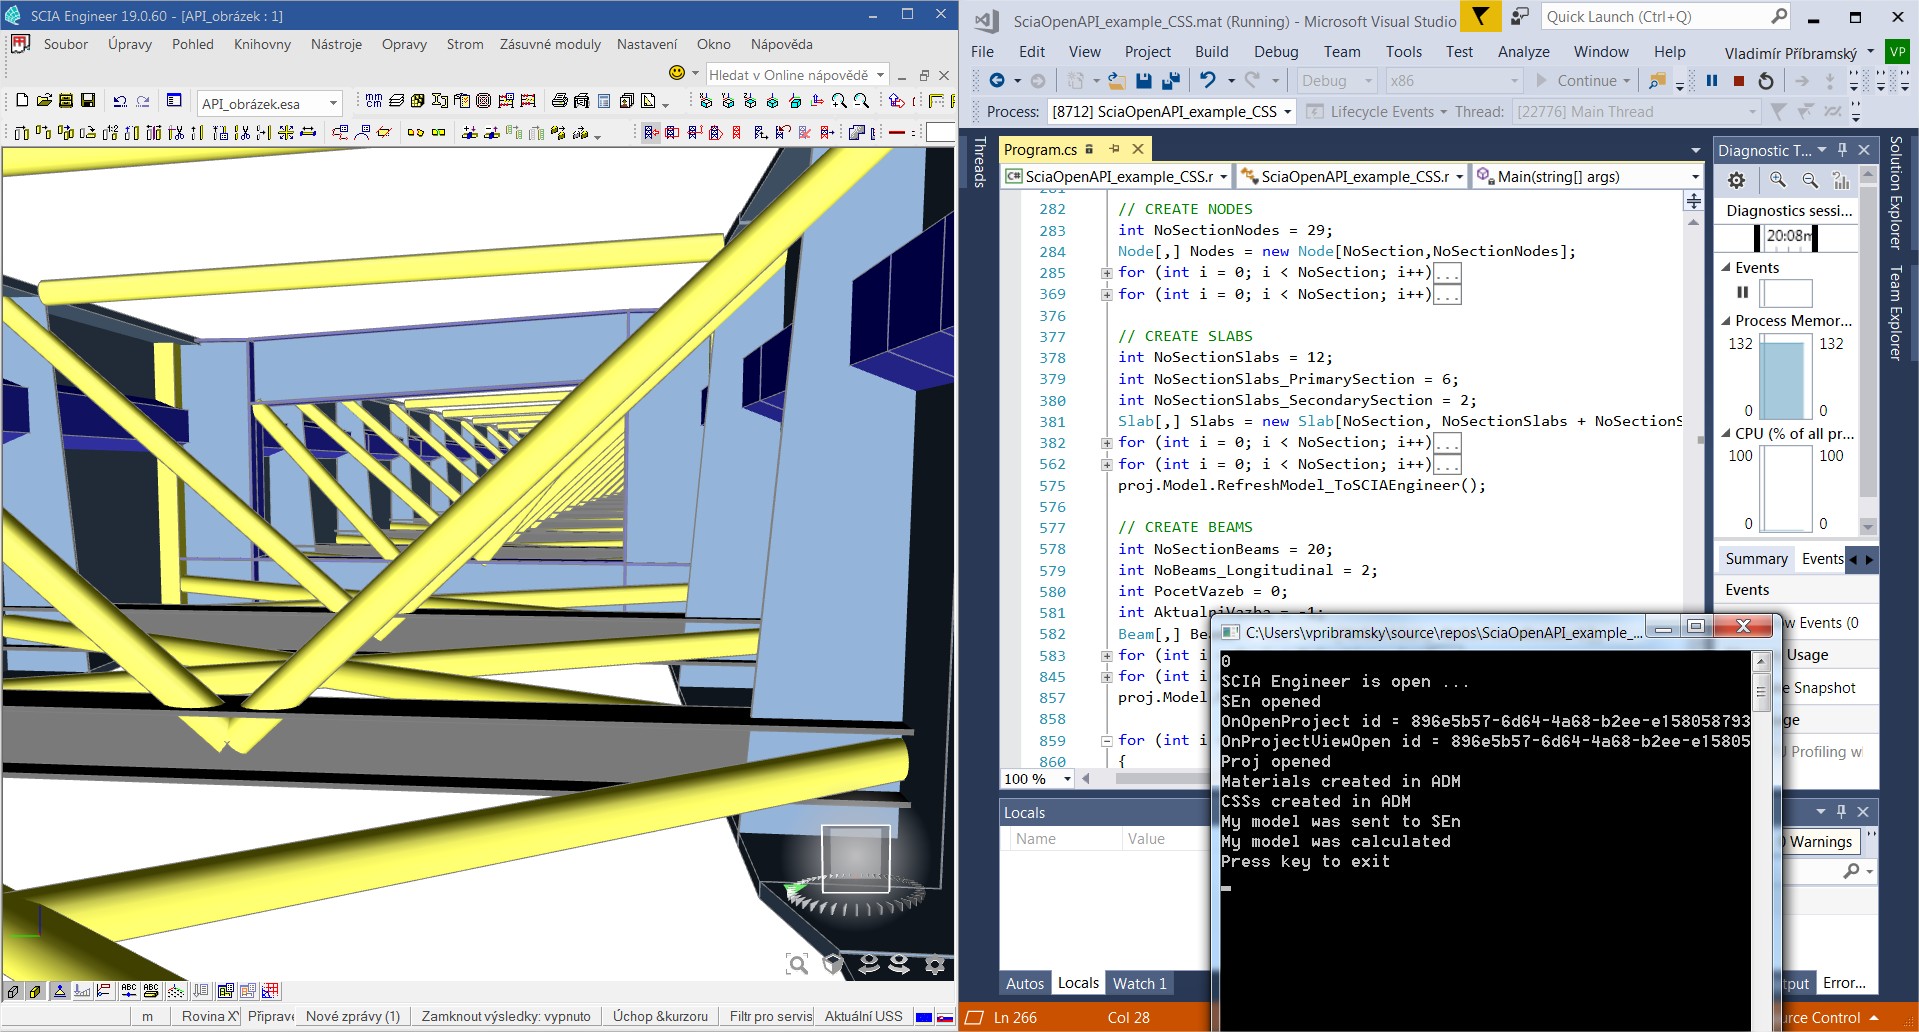Expand collapsed for-loop at line 285

[1107, 273]
